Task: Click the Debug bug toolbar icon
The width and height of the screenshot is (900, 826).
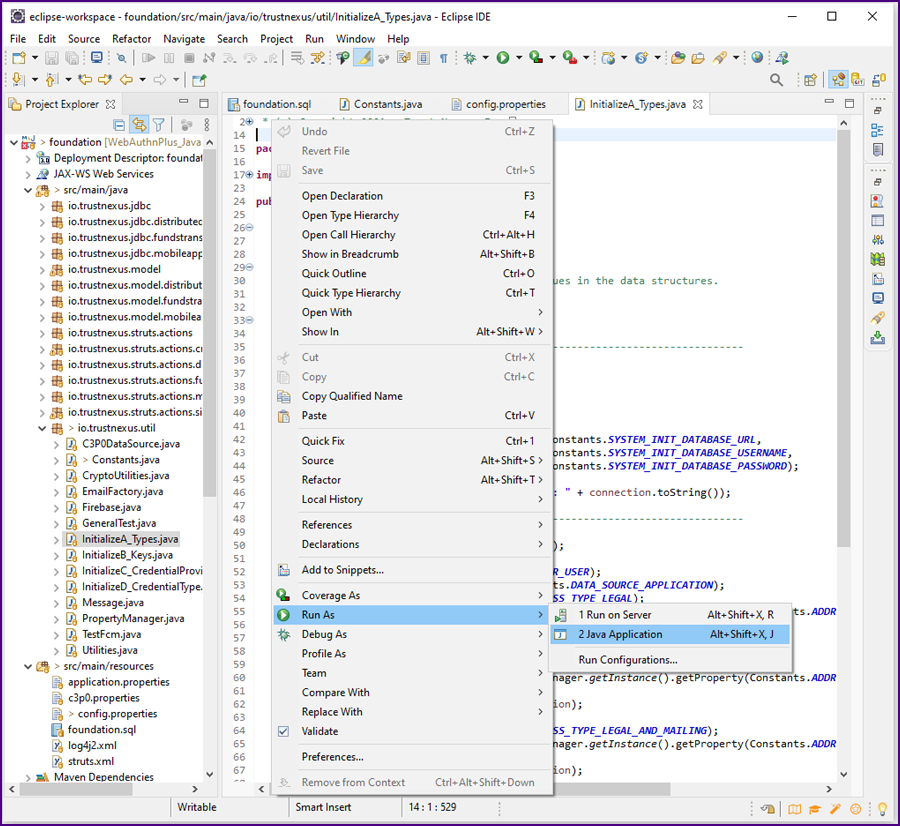Action: 470,58
